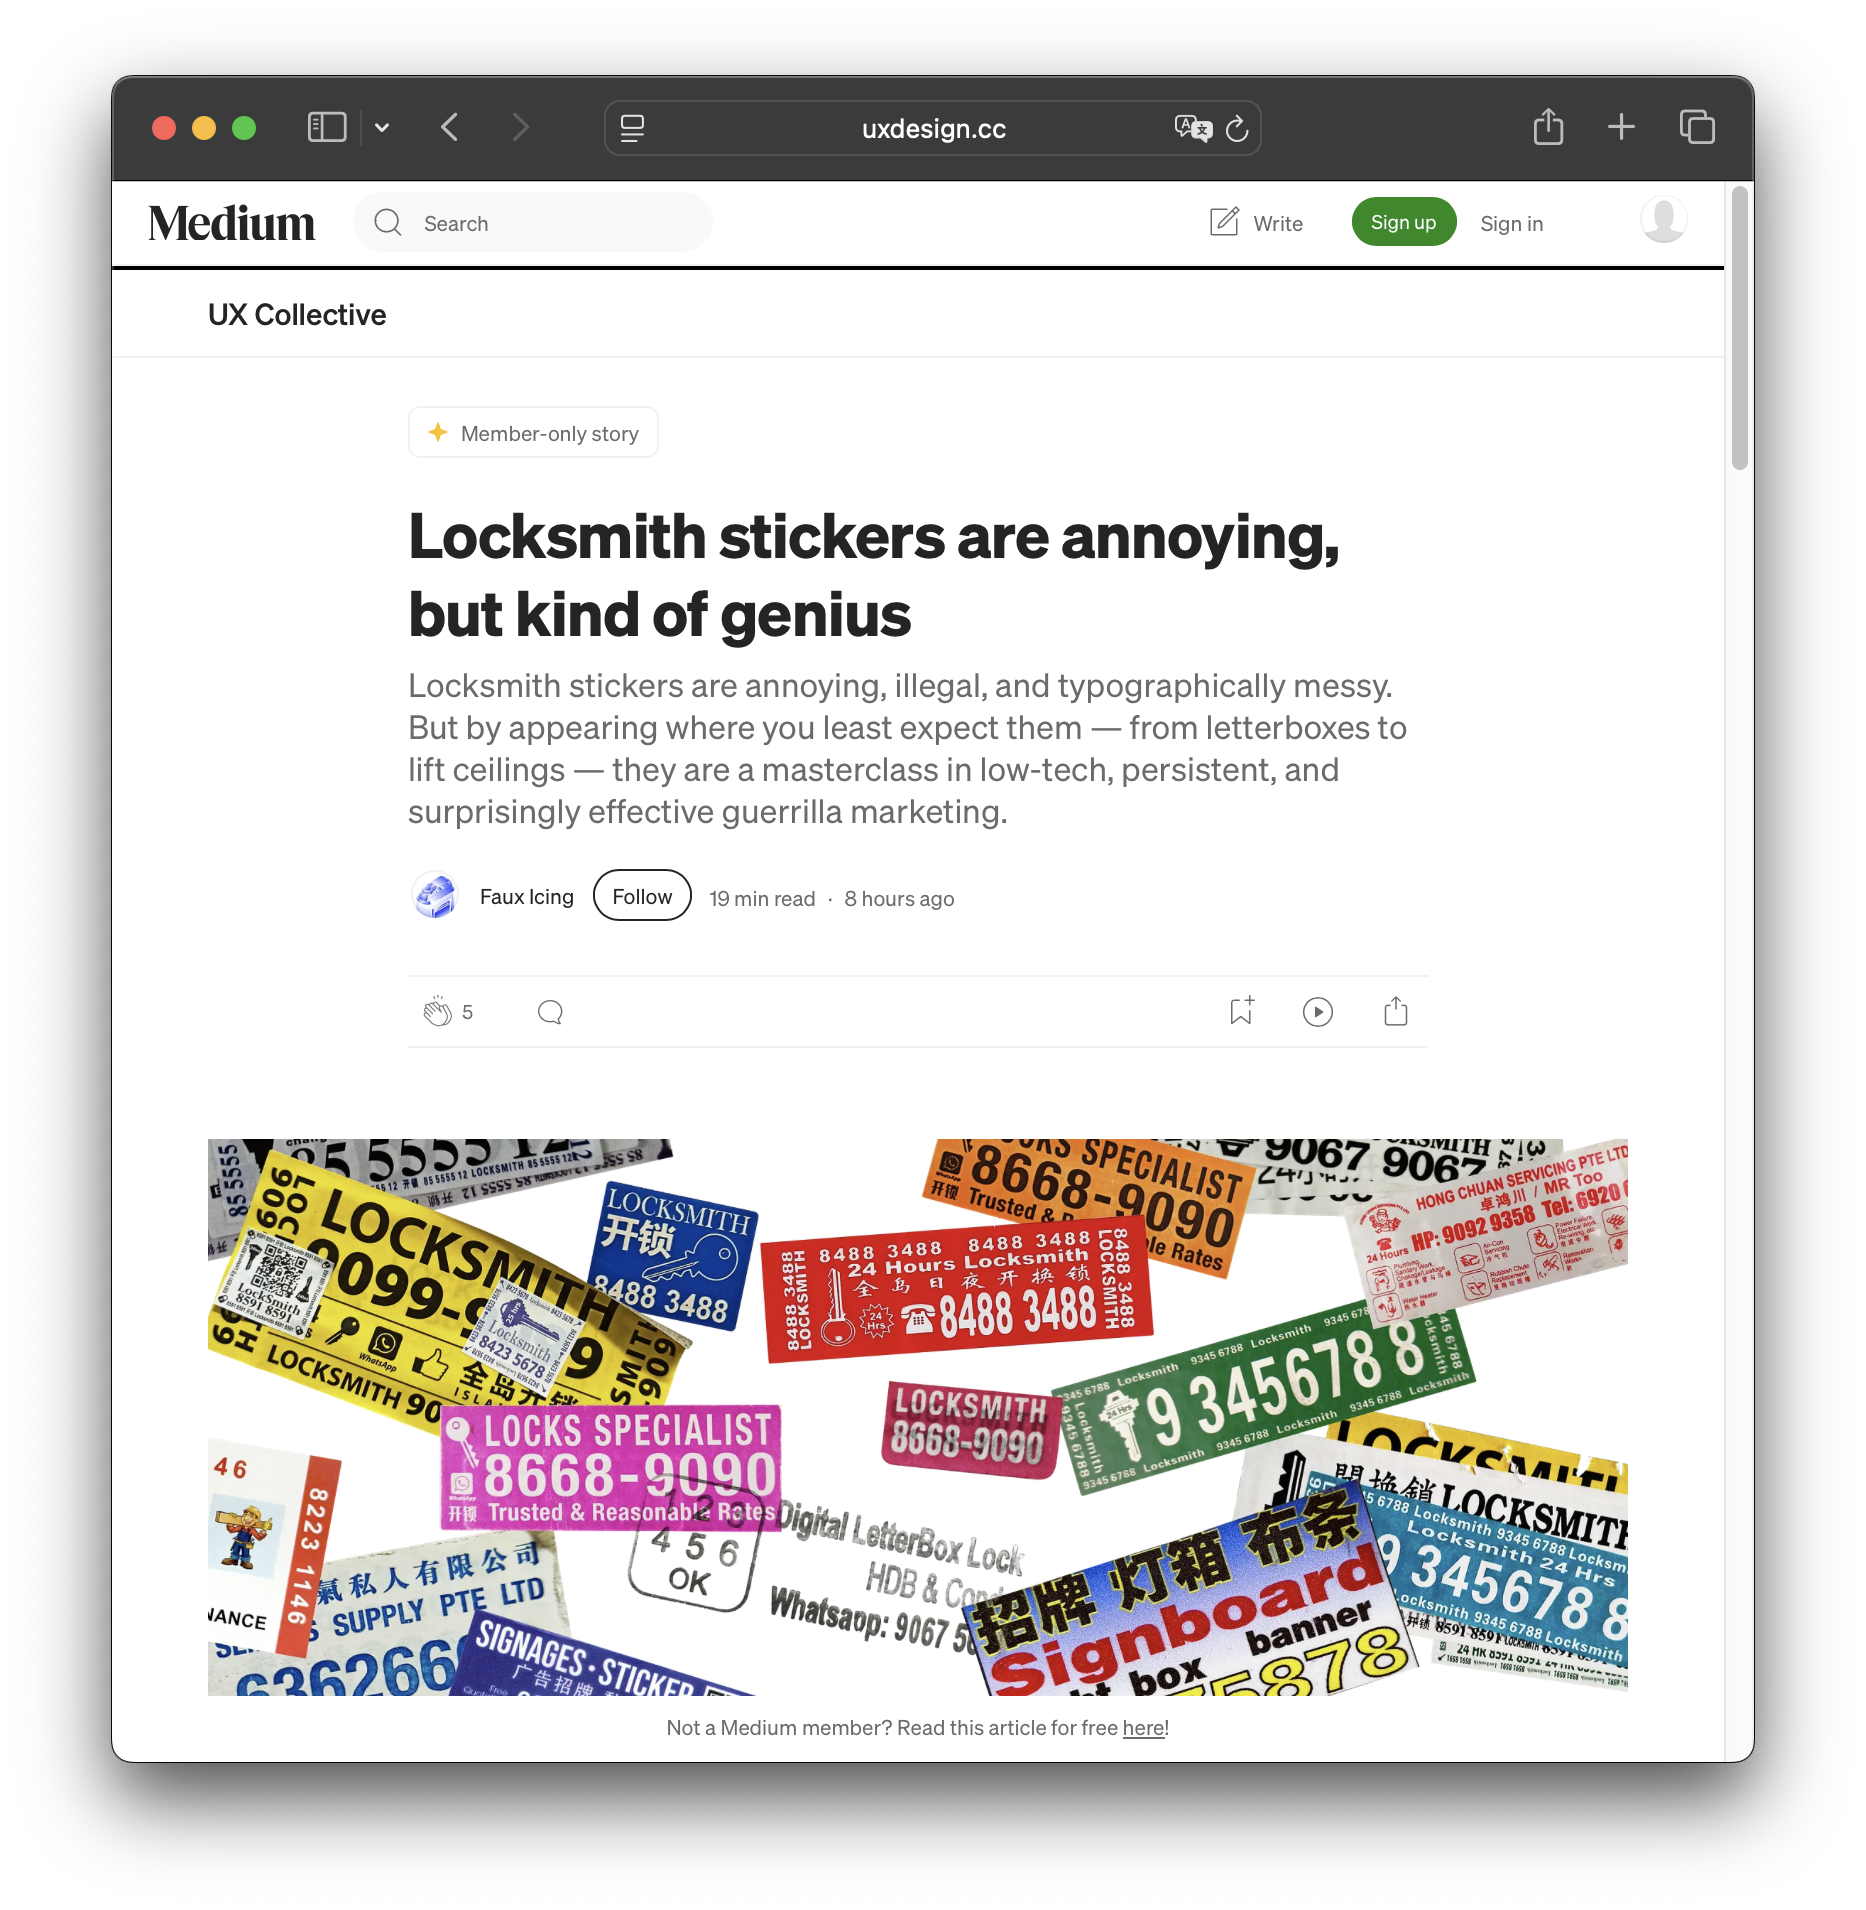This screenshot has height=1910, width=1866.
Task: Click the green Sign up button
Action: point(1403,222)
